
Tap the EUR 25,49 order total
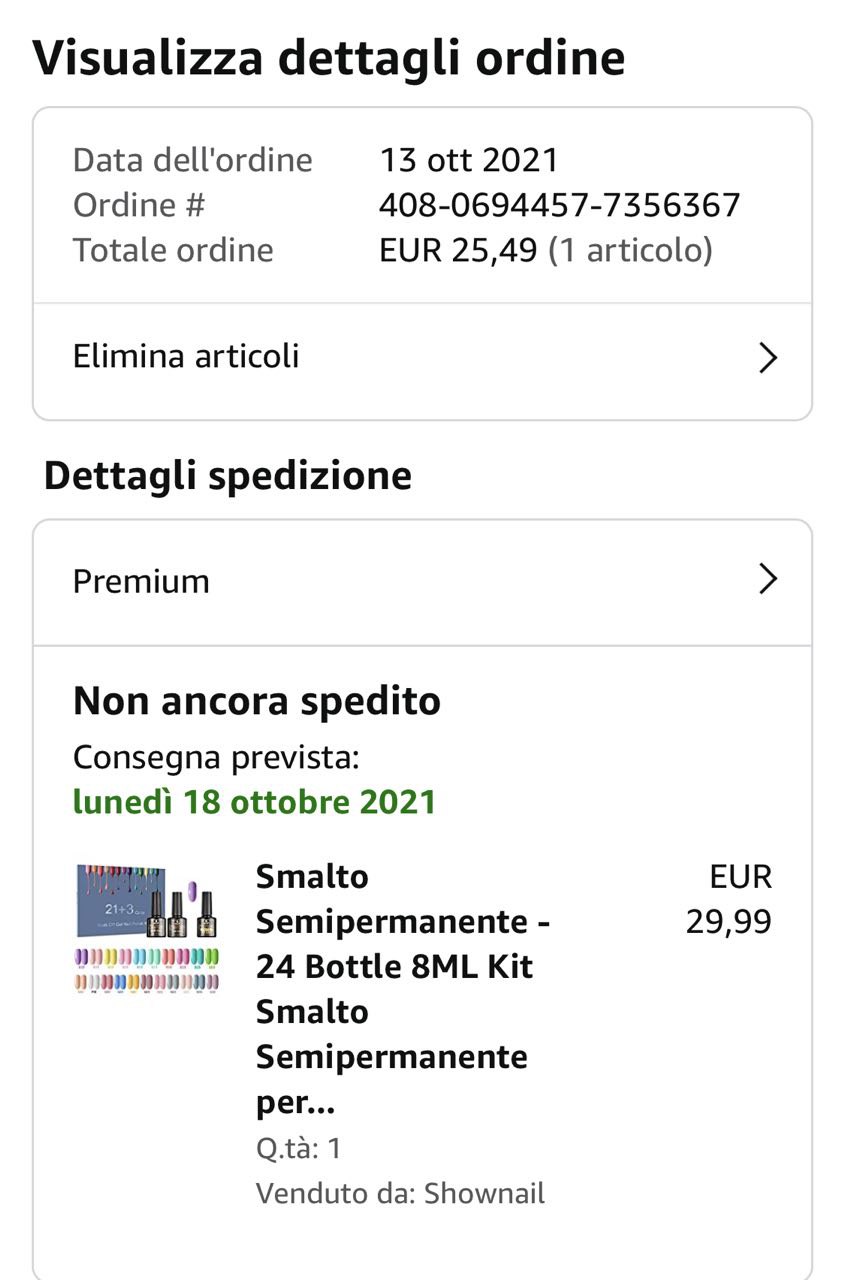458,250
